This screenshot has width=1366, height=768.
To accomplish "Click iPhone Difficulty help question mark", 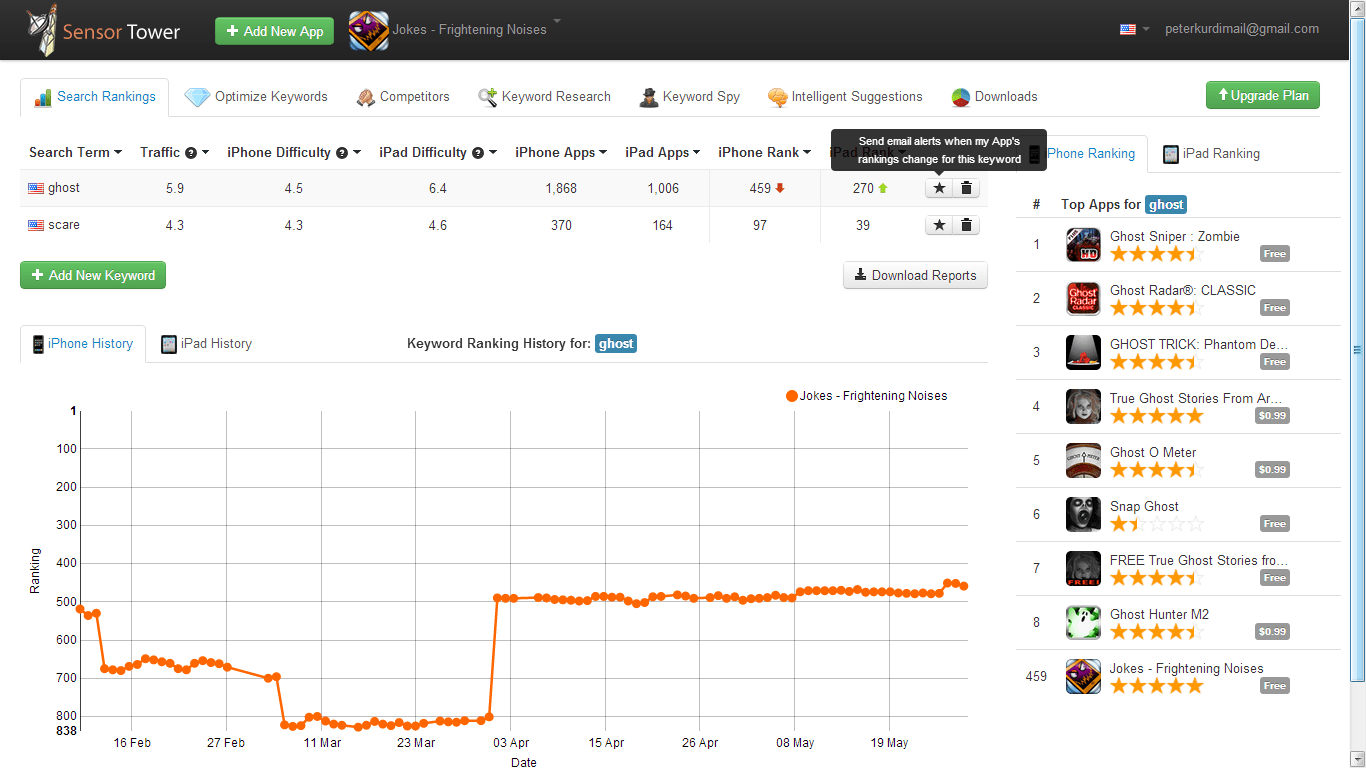I will pyautogui.click(x=341, y=153).
